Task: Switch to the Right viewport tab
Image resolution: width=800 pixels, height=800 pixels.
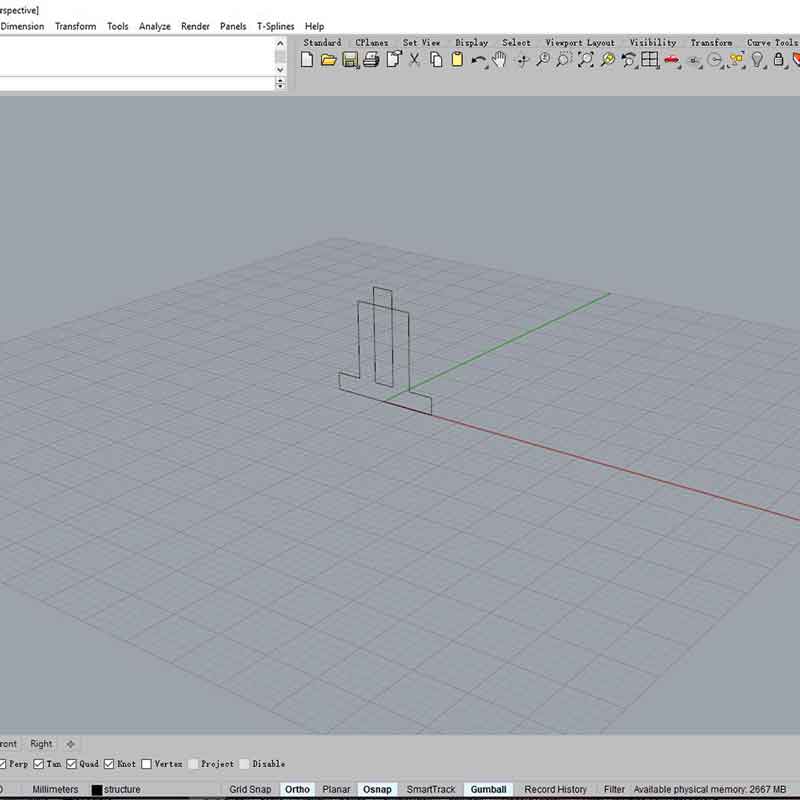Action: pos(41,744)
